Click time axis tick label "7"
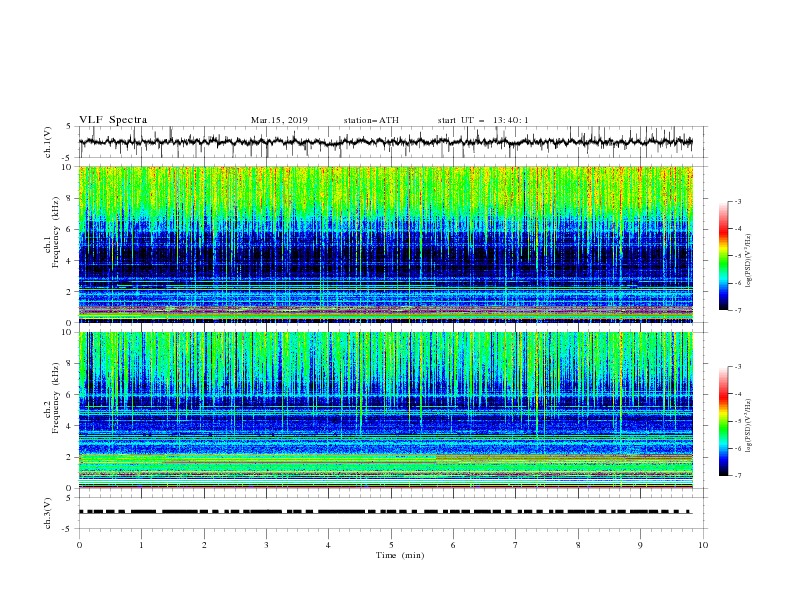Viewport: 792px width, 612px height. pyautogui.click(x=516, y=545)
